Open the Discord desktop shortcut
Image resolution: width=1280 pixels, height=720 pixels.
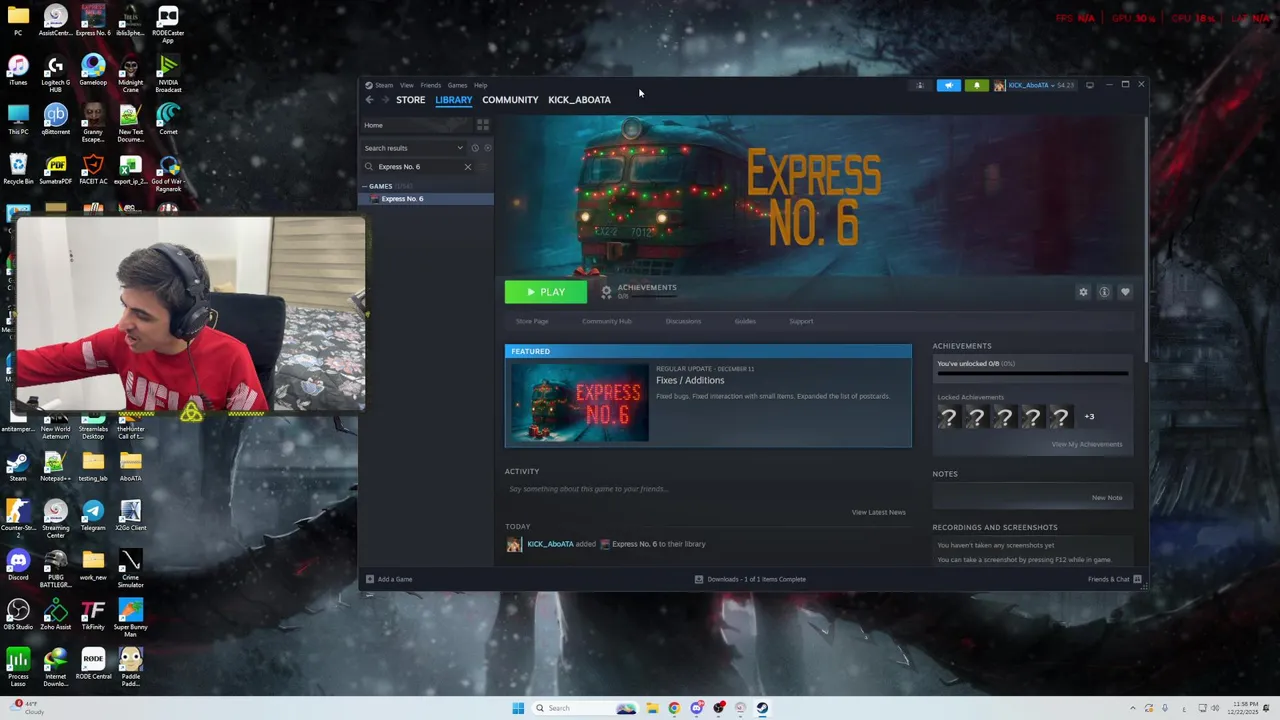(x=18, y=565)
